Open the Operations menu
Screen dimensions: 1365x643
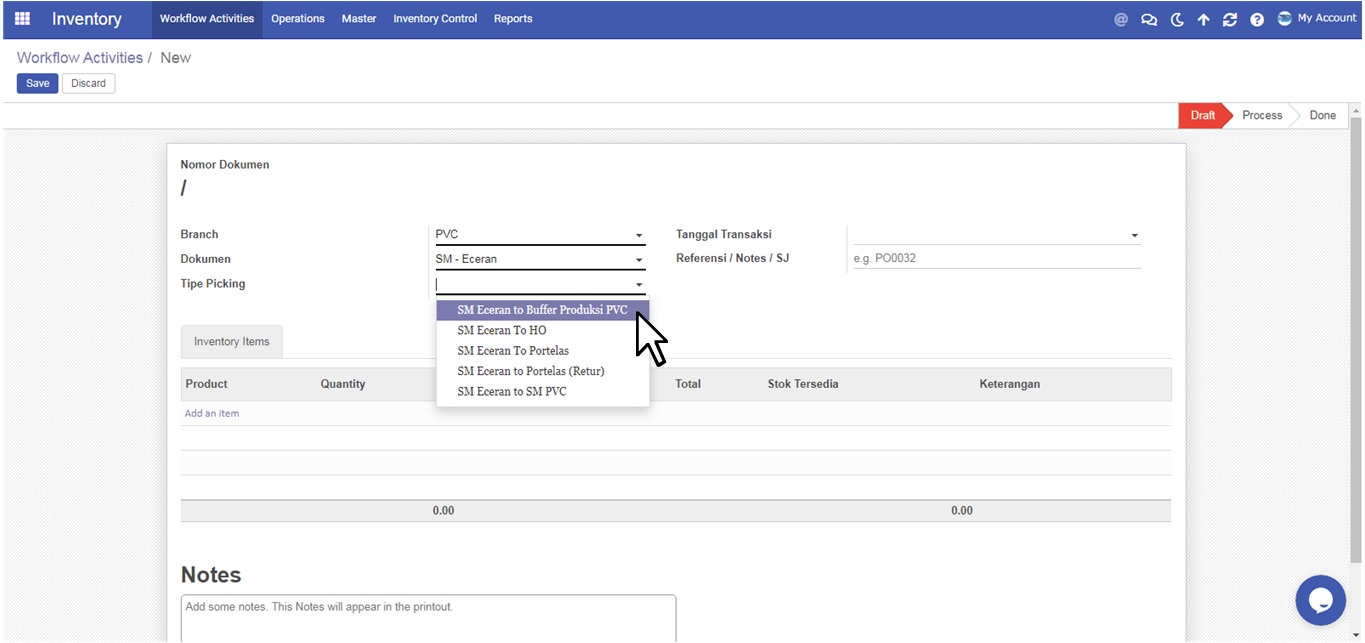[298, 19]
